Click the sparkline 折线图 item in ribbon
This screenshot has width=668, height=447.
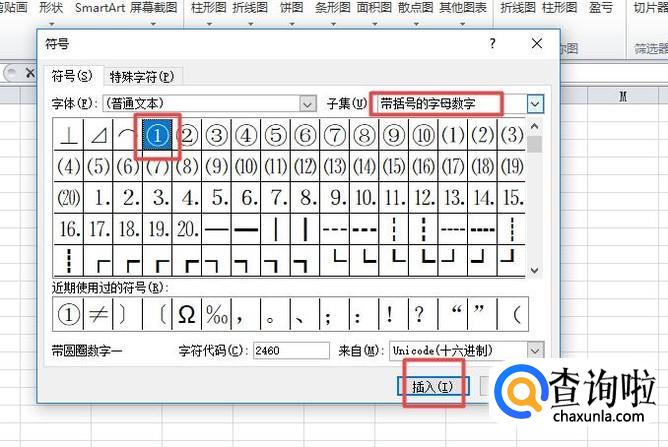[x=518, y=7]
